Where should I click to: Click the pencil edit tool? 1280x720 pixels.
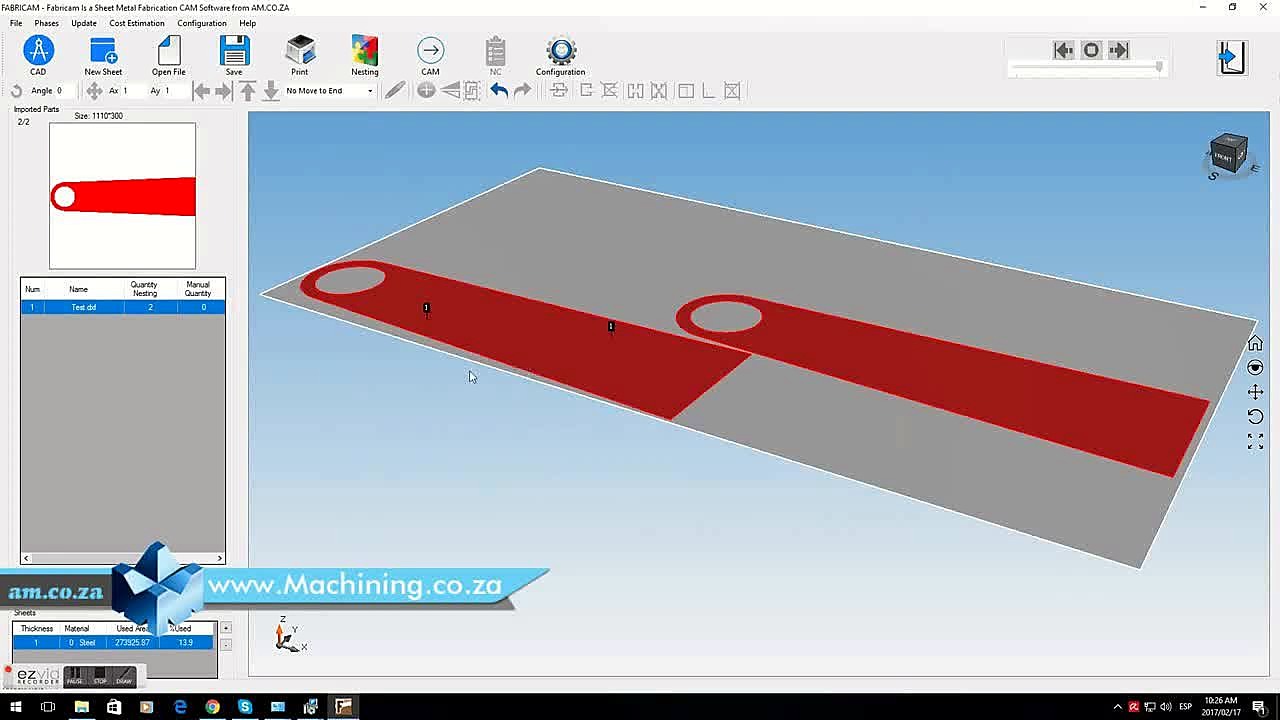395,91
